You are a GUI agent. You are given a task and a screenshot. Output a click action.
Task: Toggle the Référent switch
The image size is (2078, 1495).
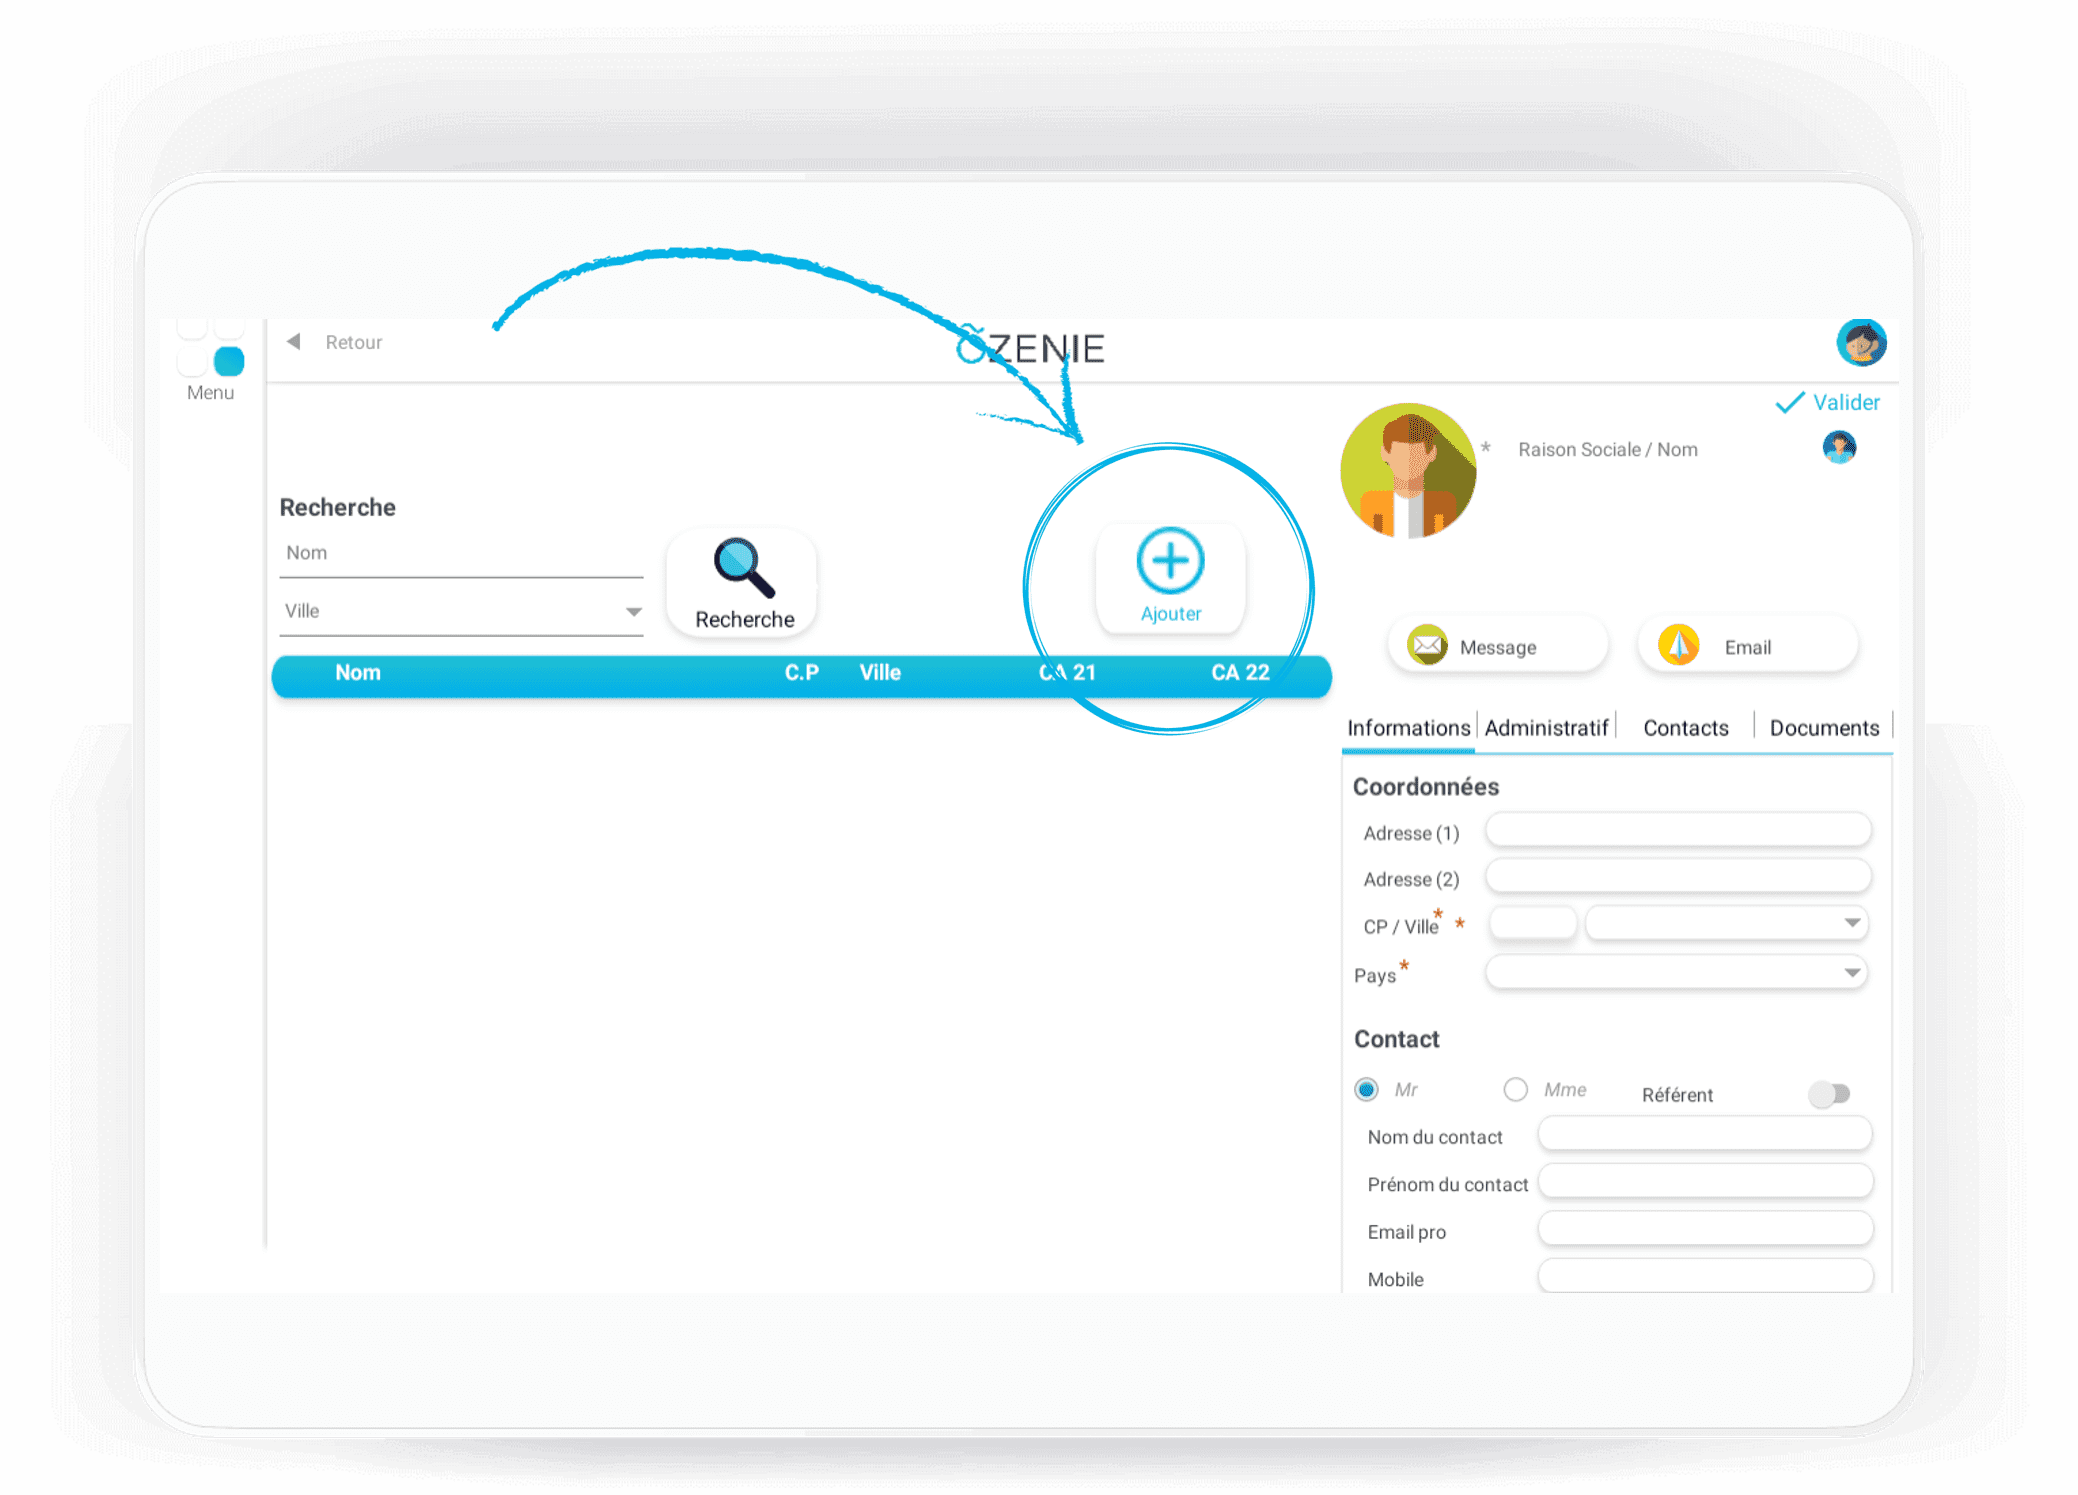pyautogui.click(x=1830, y=1094)
